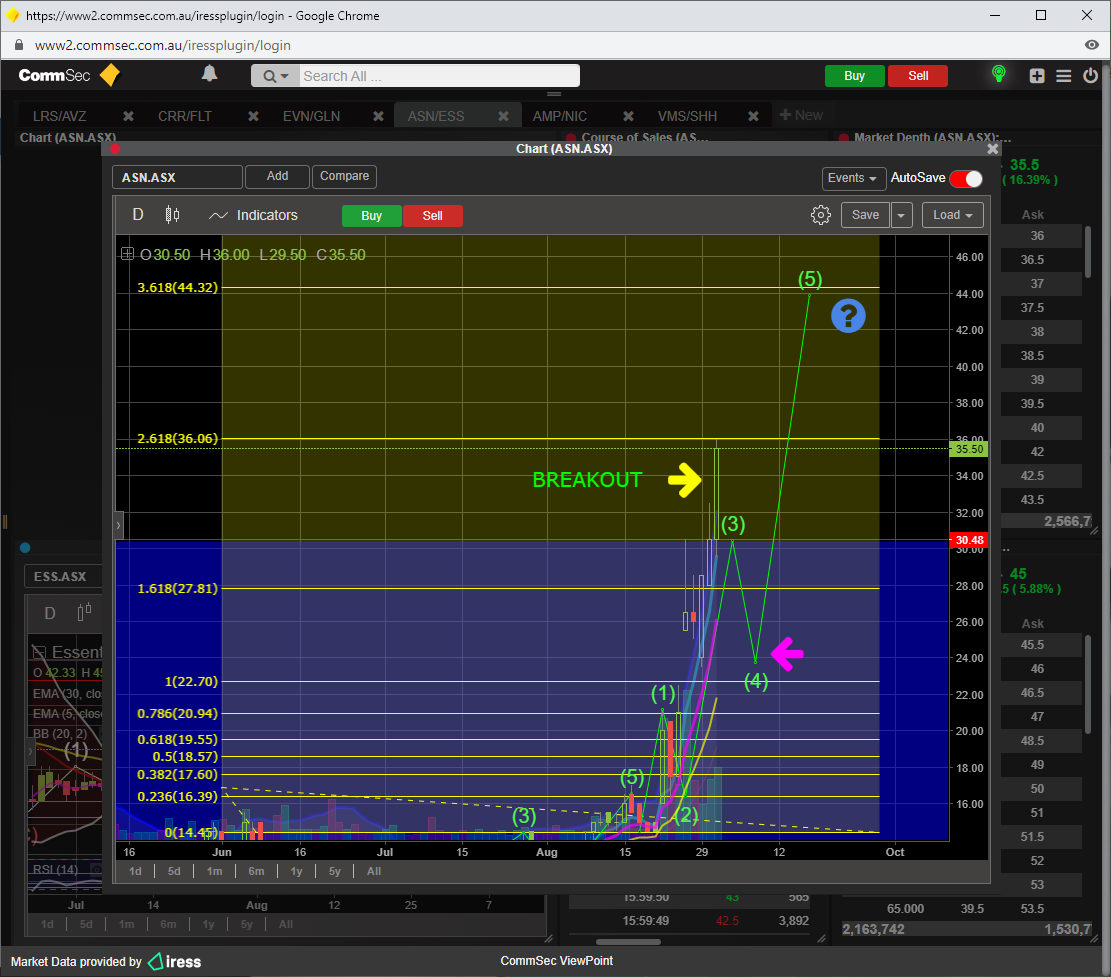Toggle the AutoSave switch off

[x=965, y=178]
